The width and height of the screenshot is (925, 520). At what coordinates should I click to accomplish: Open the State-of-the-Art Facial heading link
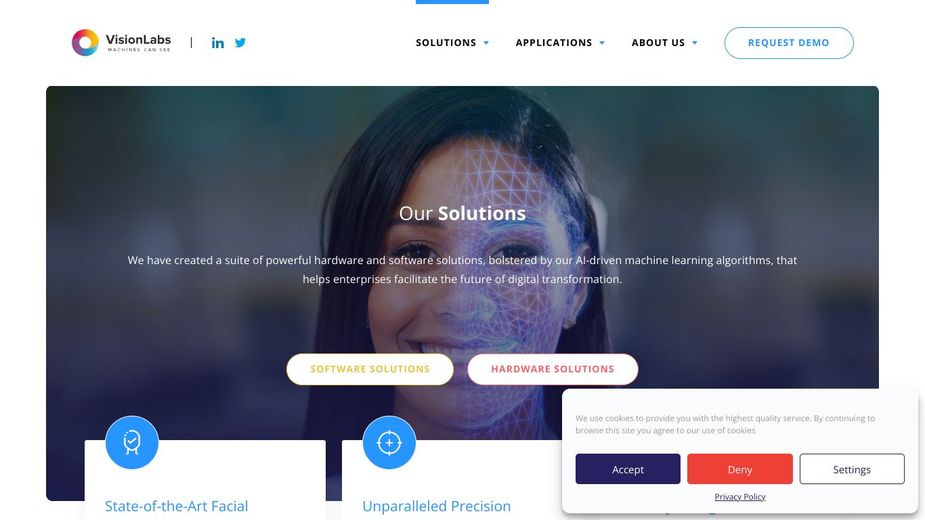(176, 506)
